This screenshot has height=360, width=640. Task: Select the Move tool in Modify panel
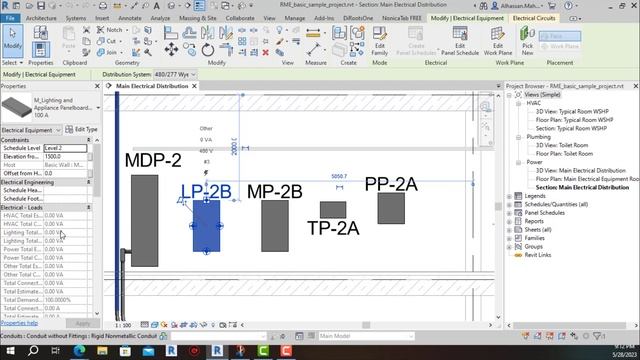171,49
